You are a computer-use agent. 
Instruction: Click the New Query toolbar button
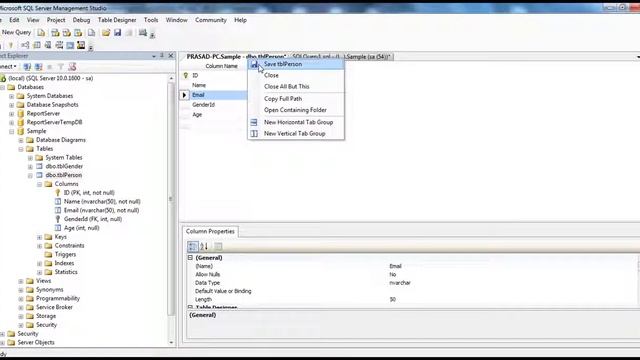[x=16, y=32]
